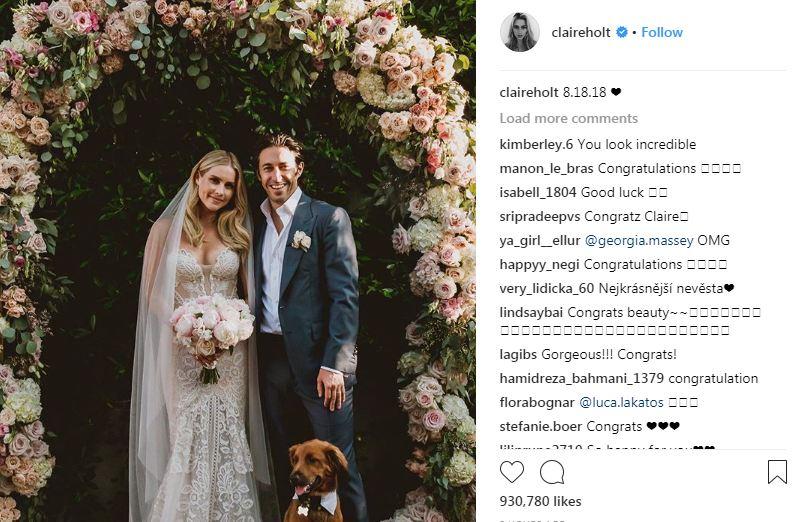Open lindsaybai commenter profile
Screen dimensions: 793x522
click(531, 313)
